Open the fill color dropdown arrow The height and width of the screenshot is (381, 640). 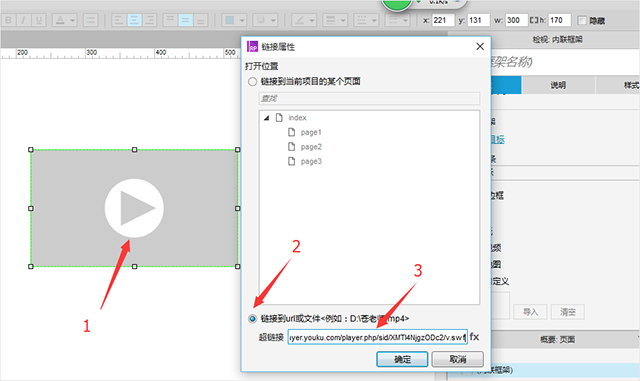(x=242, y=20)
